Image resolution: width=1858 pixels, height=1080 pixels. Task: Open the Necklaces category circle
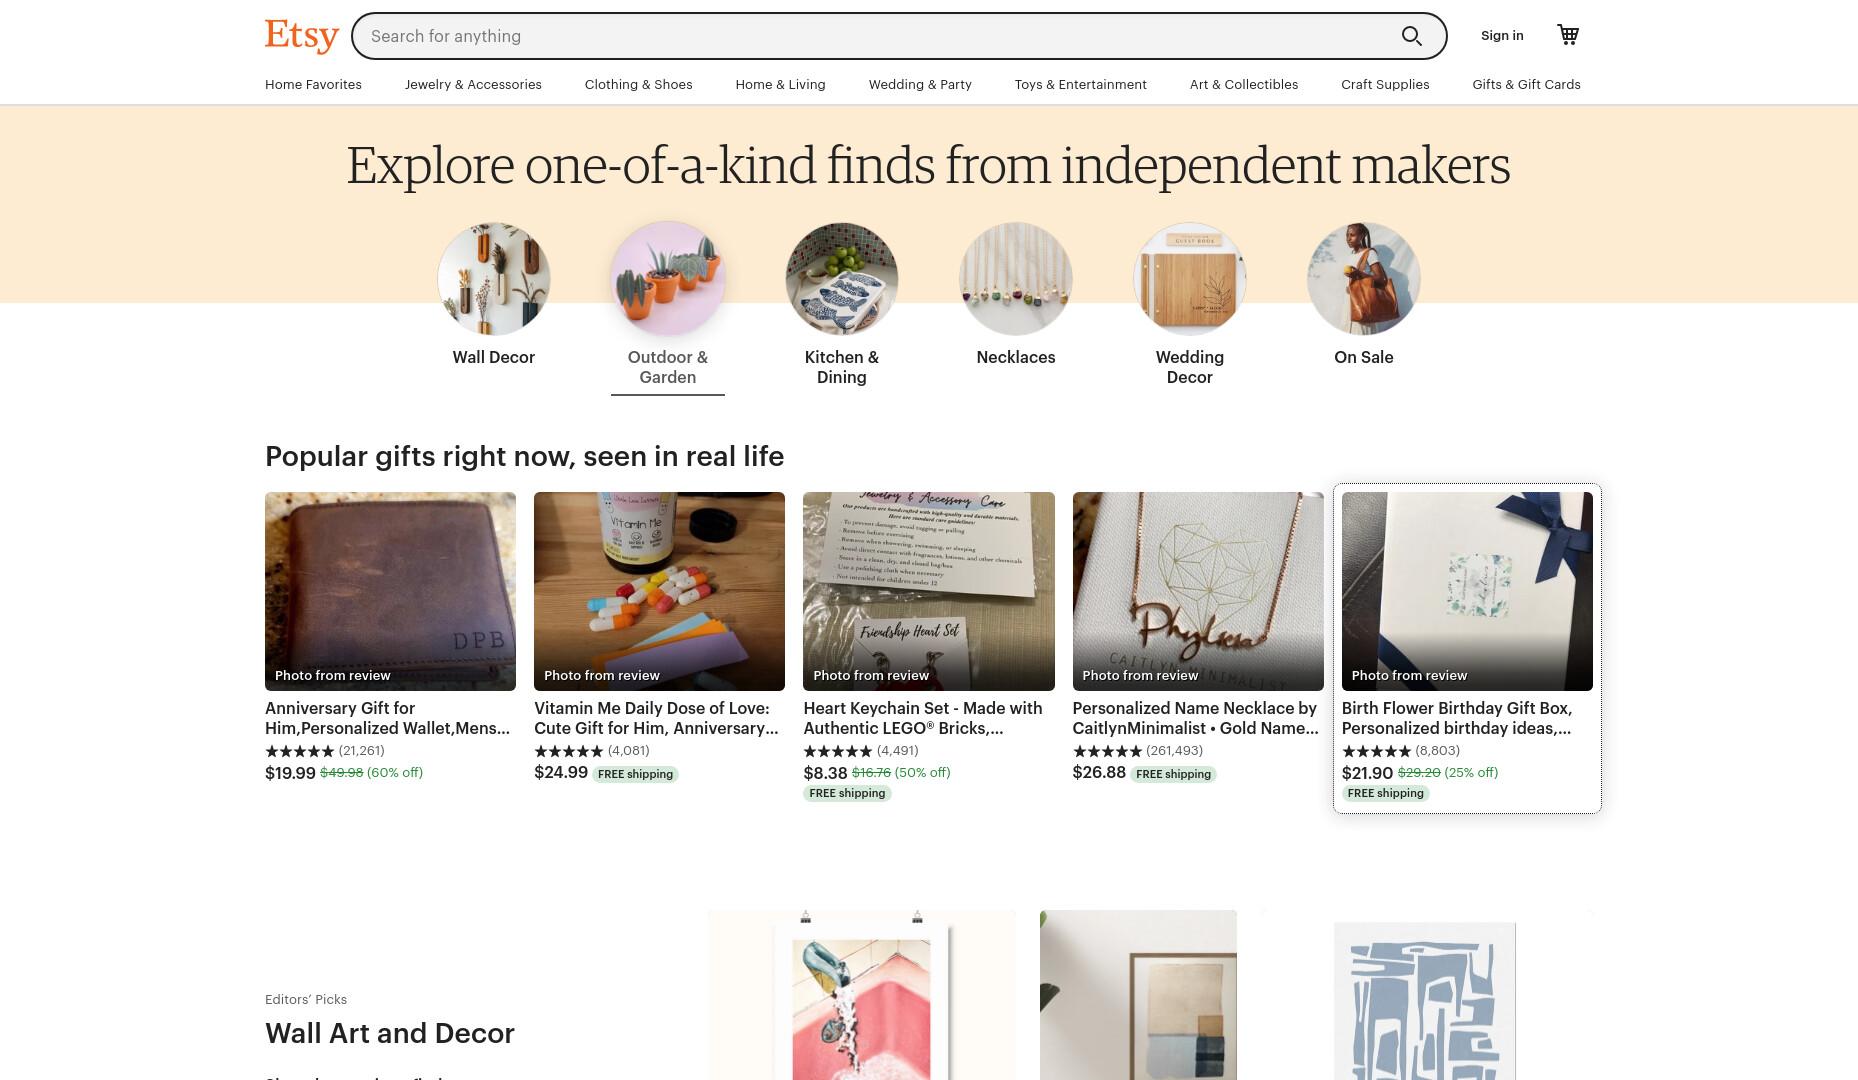1016,279
